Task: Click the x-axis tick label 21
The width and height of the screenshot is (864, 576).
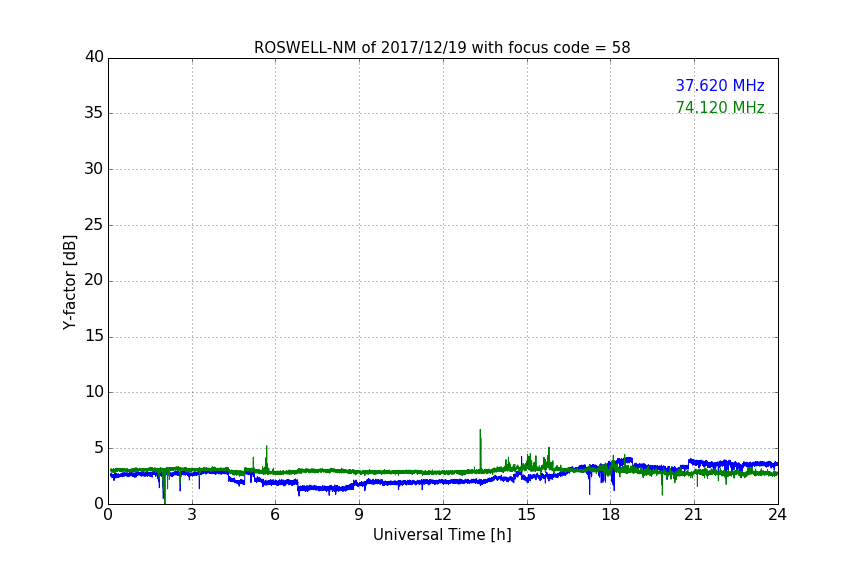Action: (694, 515)
